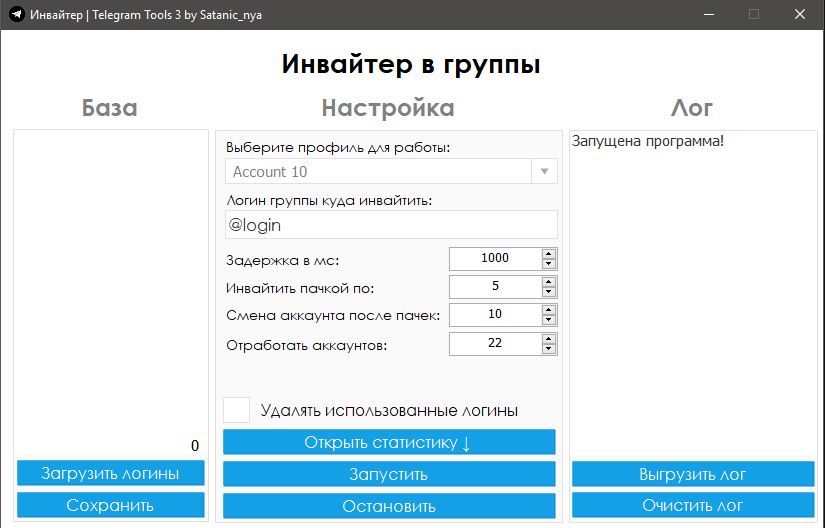Increase account switch after batches value
This screenshot has width=825, height=528.
point(549,310)
